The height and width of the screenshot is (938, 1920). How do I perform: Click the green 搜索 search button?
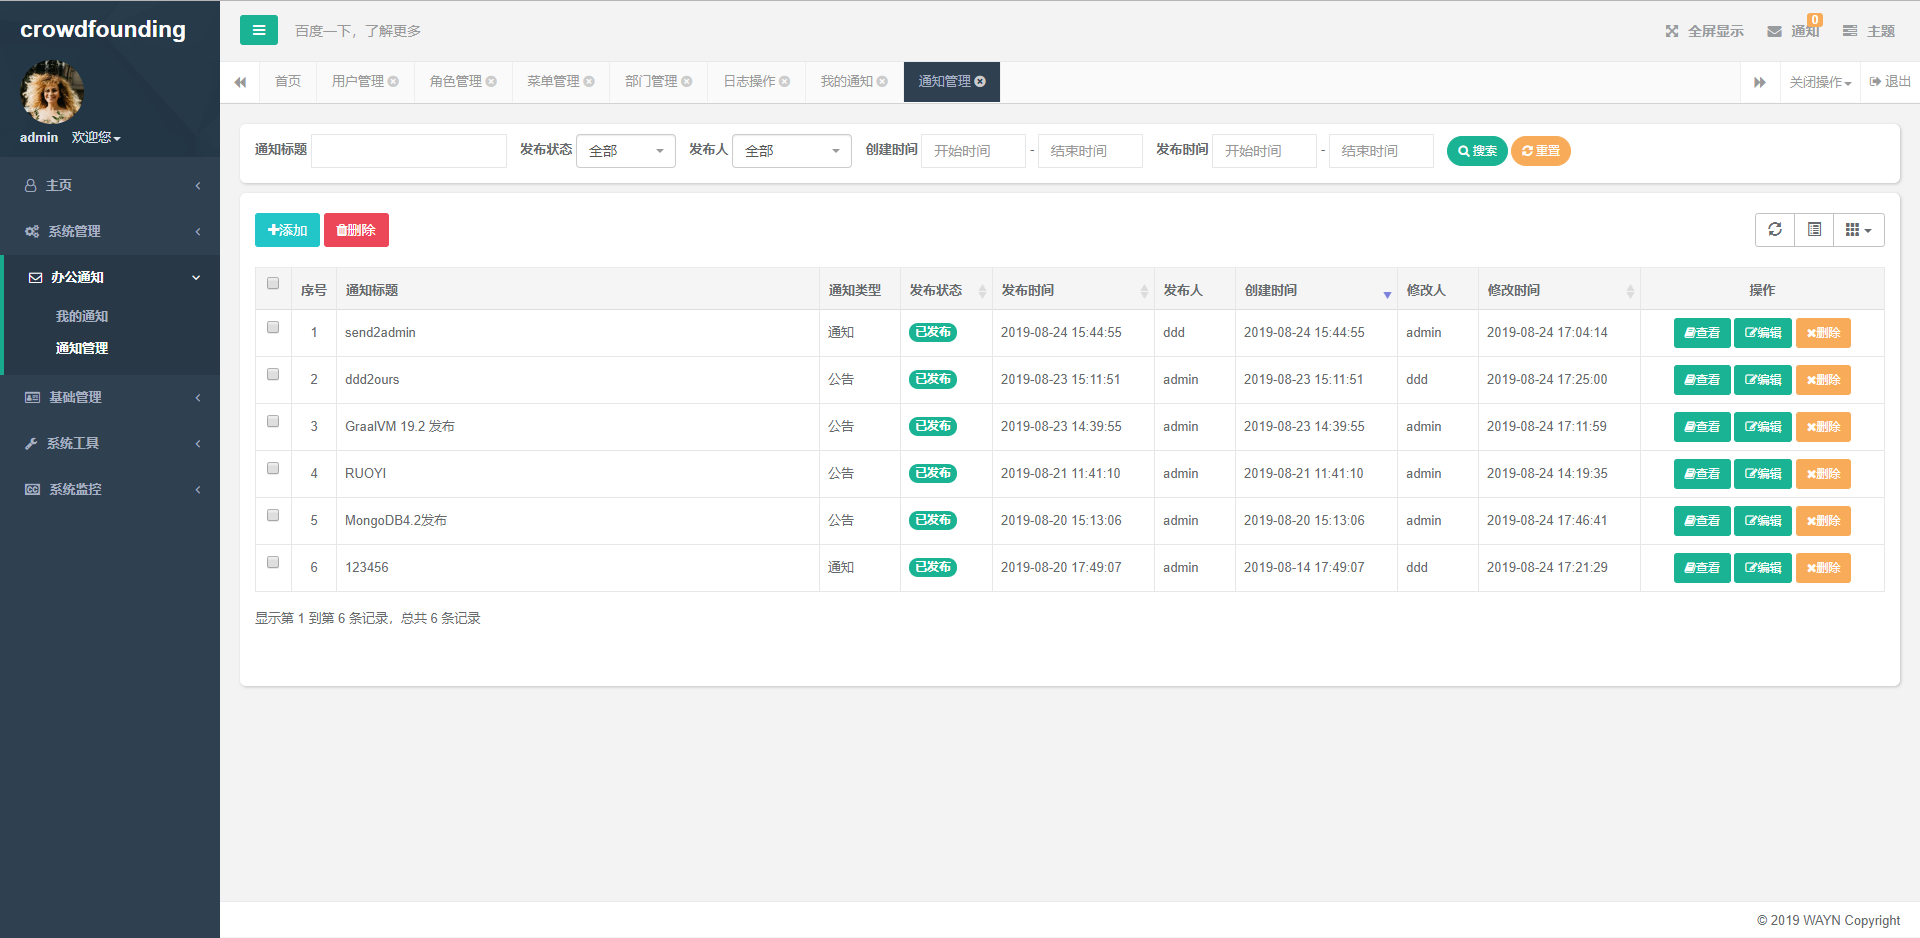tap(1477, 151)
